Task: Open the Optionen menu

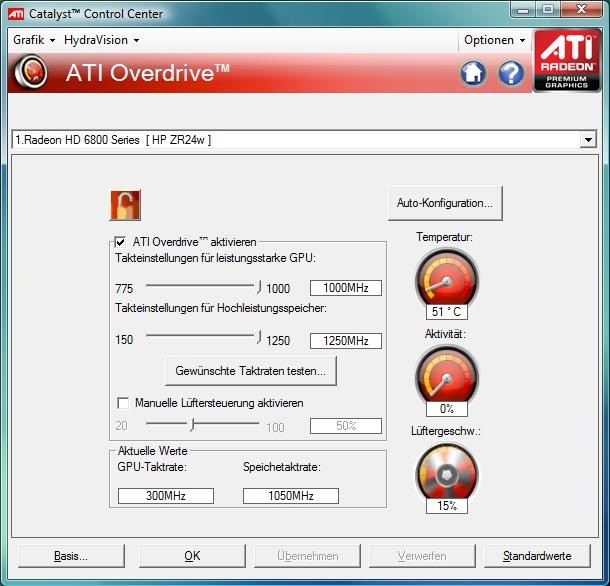Action: pos(494,40)
